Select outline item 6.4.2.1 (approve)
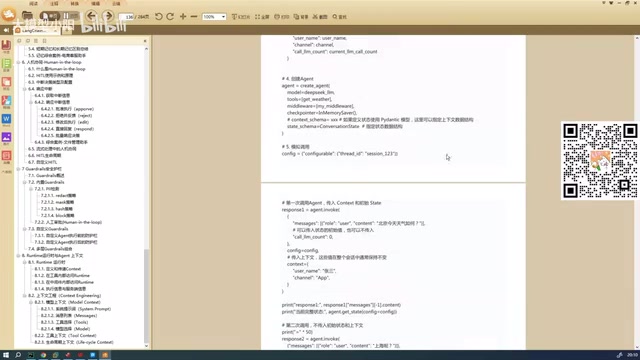This screenshot has height=360, width=640. [67, 109]
